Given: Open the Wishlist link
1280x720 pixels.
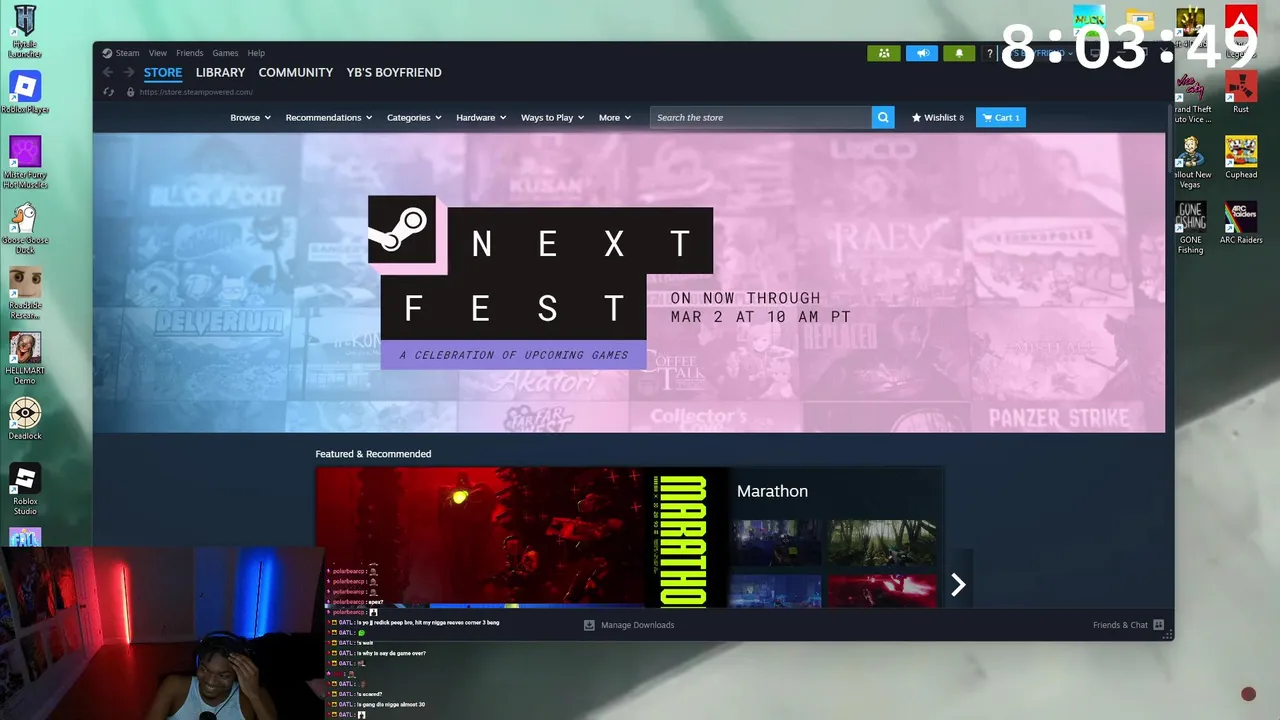Looking at the screenshot, I should tap(938, 117).
